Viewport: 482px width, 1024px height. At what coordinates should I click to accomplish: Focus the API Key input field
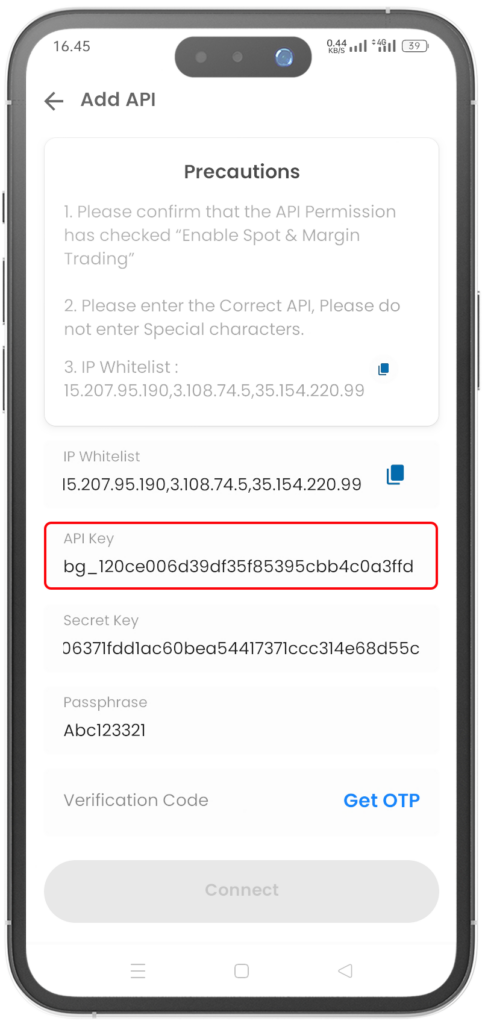(x=241, y=555)
